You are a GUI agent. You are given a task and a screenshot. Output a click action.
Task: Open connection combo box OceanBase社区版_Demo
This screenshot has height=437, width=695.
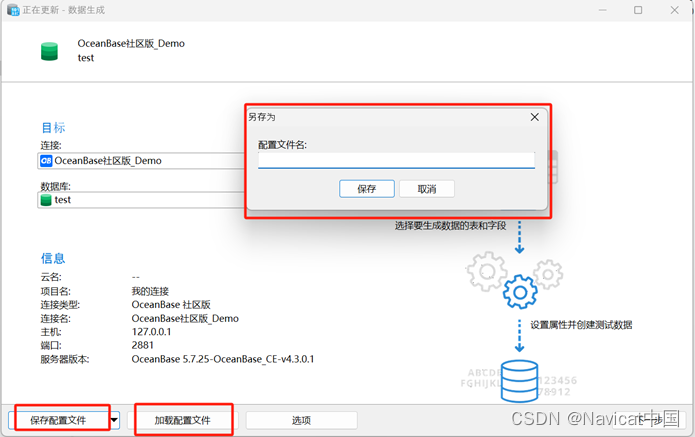click(141, 160)
